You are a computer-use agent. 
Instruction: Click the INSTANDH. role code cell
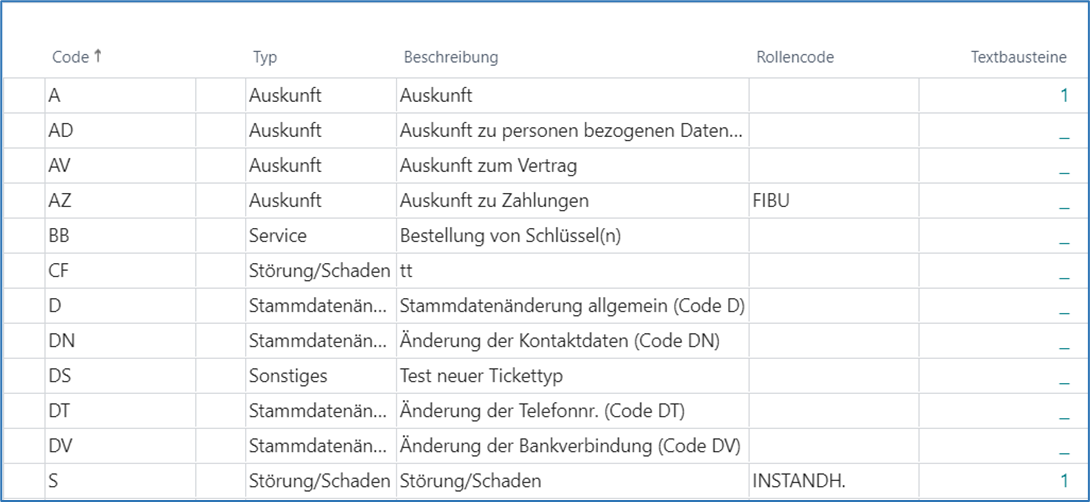[x=833, y=481]
